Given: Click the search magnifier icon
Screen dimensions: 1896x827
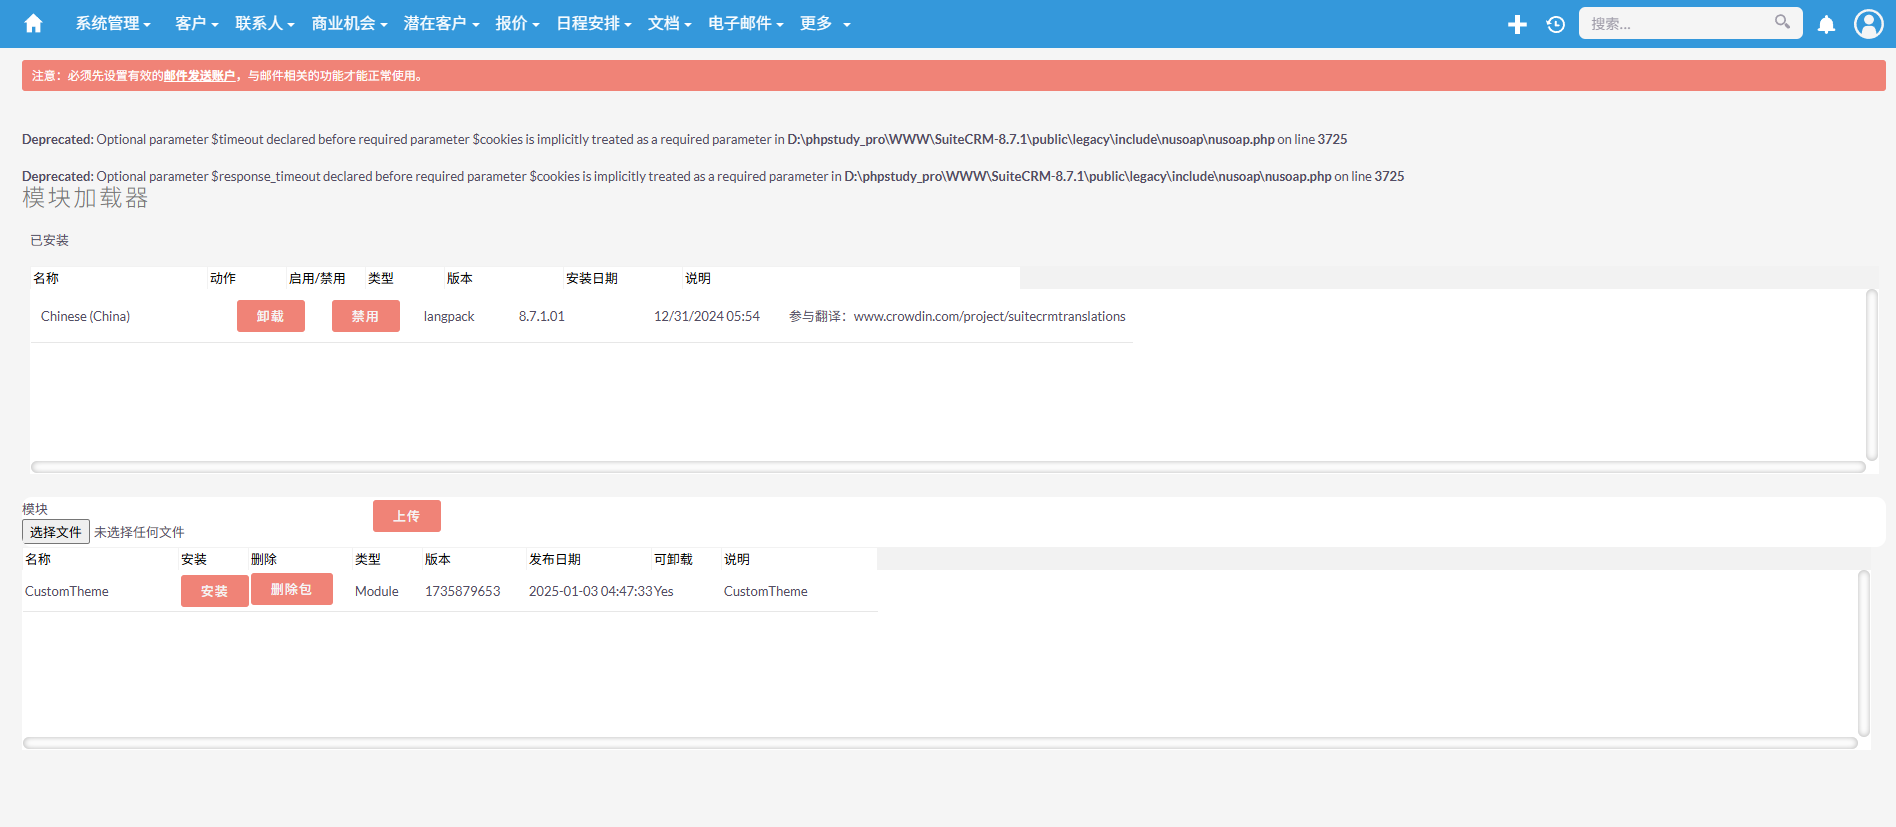Looking at the screenshot, I should click(x=1782, y=22).
